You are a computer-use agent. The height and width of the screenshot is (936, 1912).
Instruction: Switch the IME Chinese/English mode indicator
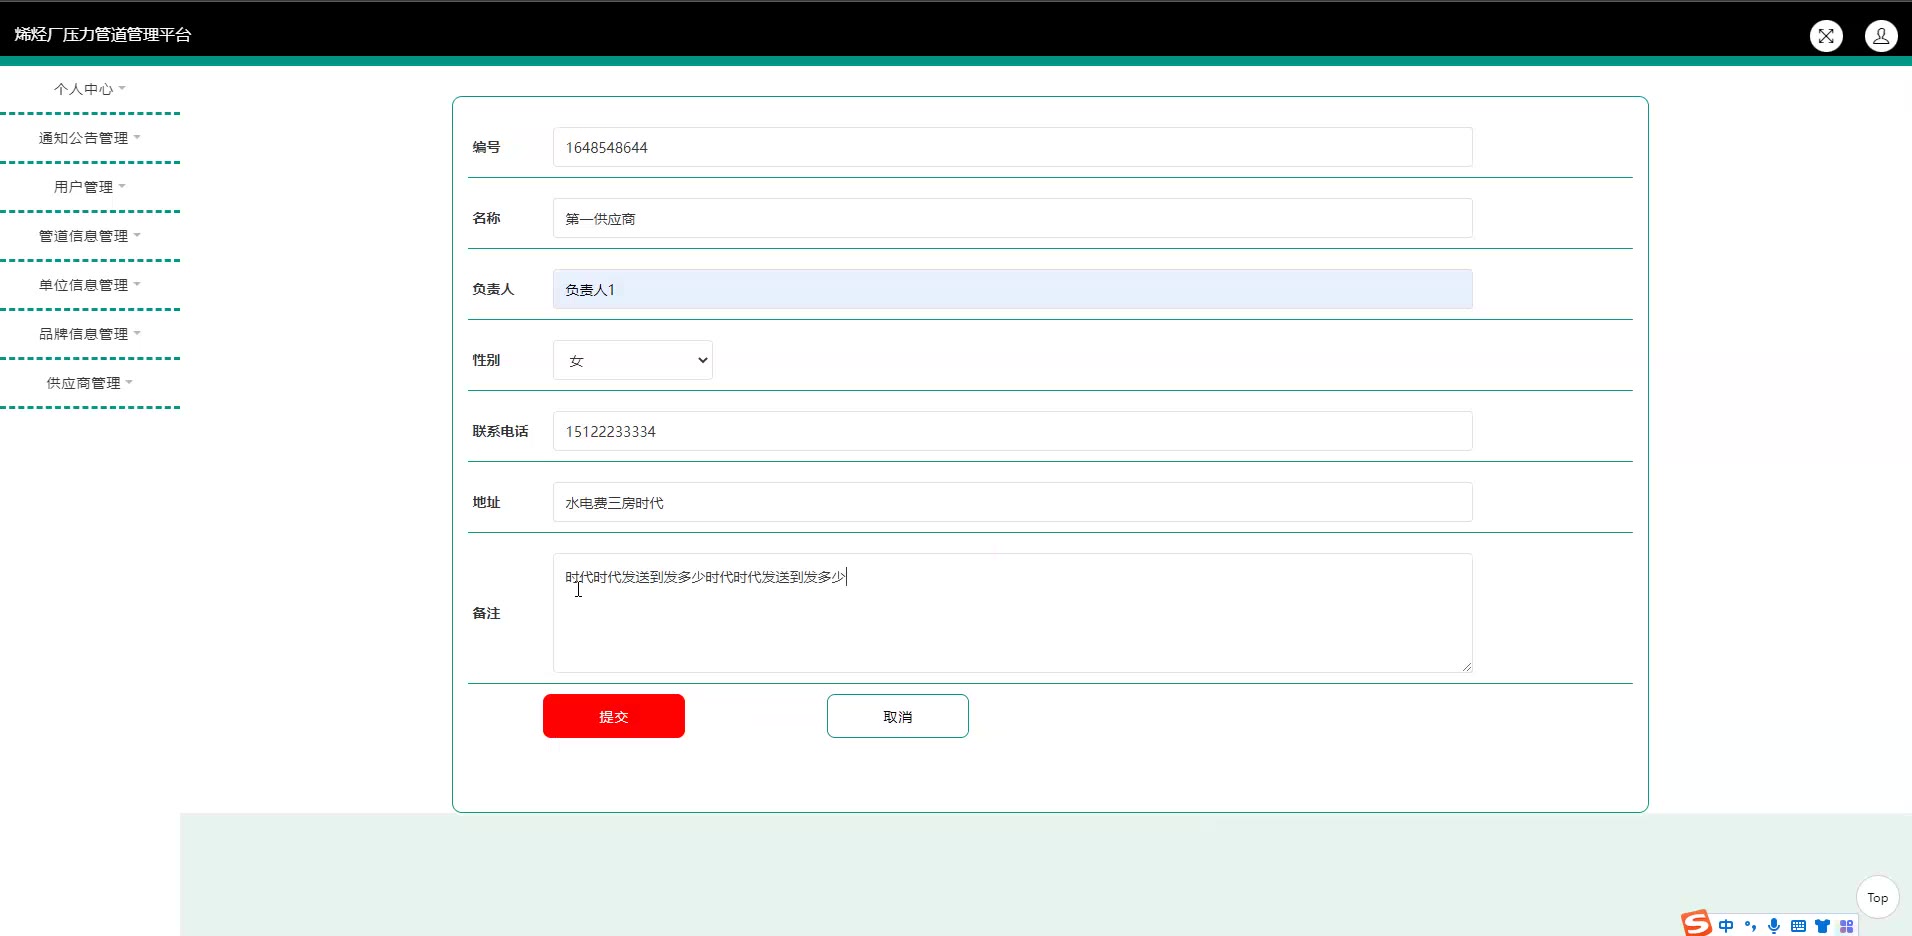coord(1726,926)
